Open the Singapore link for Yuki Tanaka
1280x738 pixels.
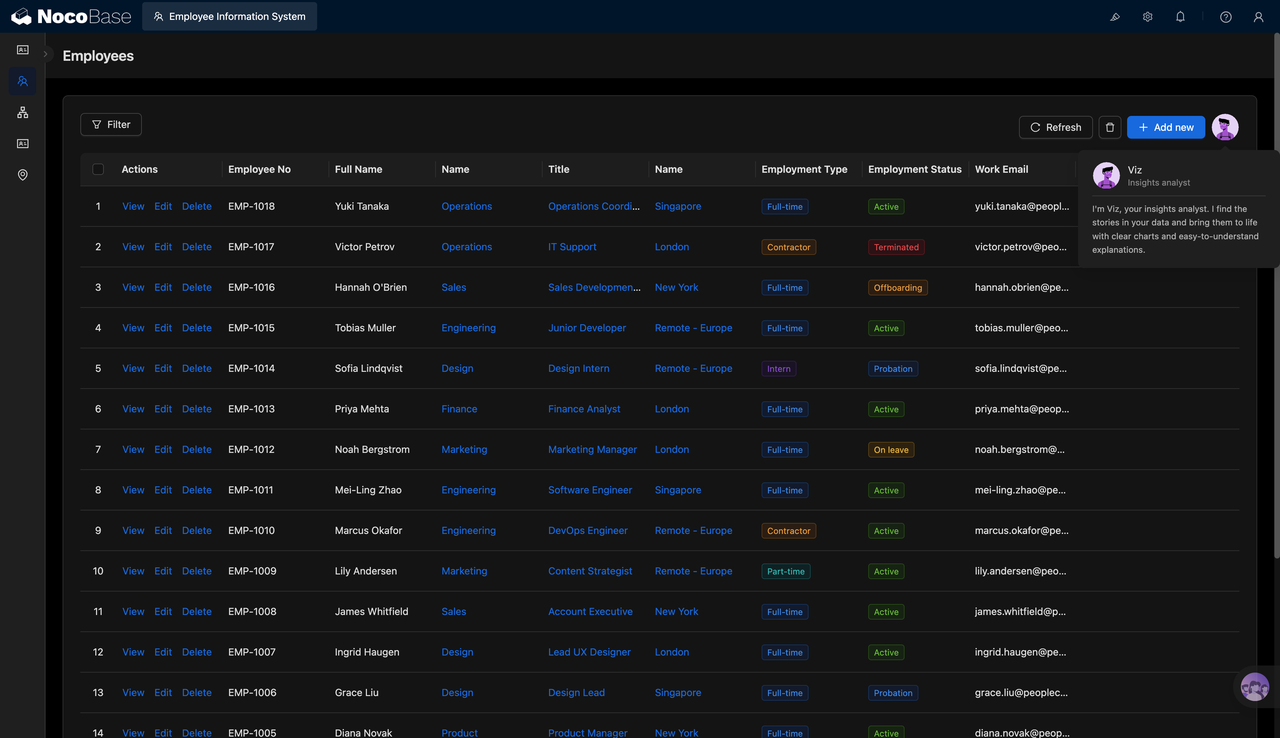tap(678, 206)
